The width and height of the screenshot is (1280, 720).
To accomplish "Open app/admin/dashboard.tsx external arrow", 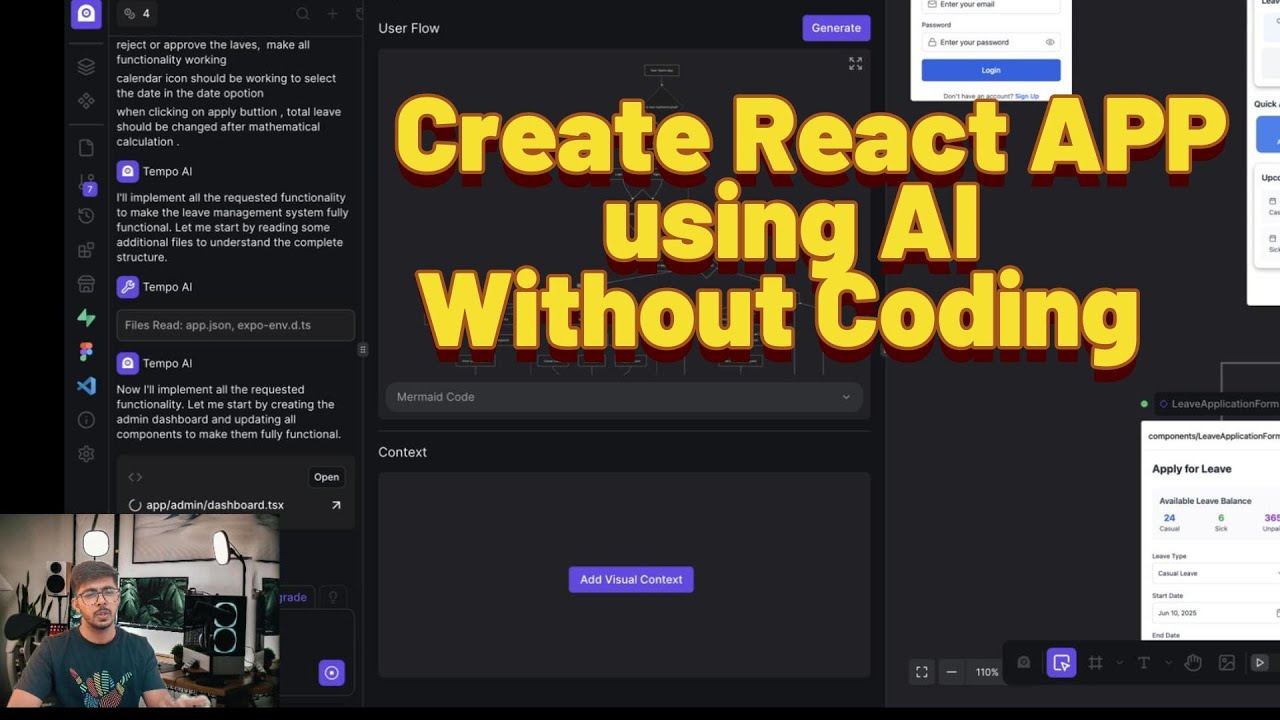I will 336,505.
